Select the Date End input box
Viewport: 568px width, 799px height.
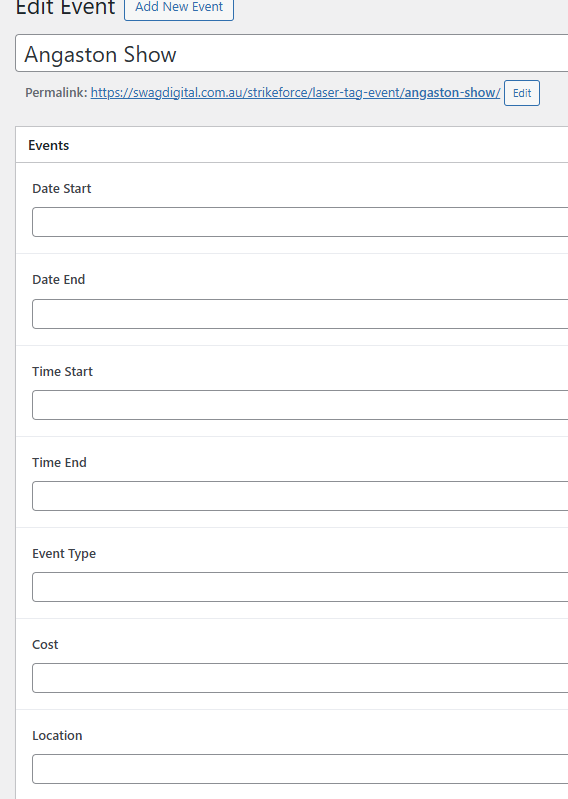300,314
